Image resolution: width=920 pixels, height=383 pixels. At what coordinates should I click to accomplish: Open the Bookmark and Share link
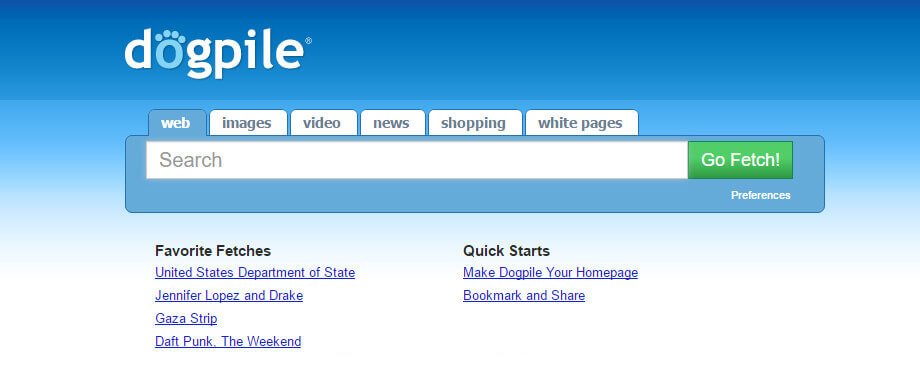524,296
